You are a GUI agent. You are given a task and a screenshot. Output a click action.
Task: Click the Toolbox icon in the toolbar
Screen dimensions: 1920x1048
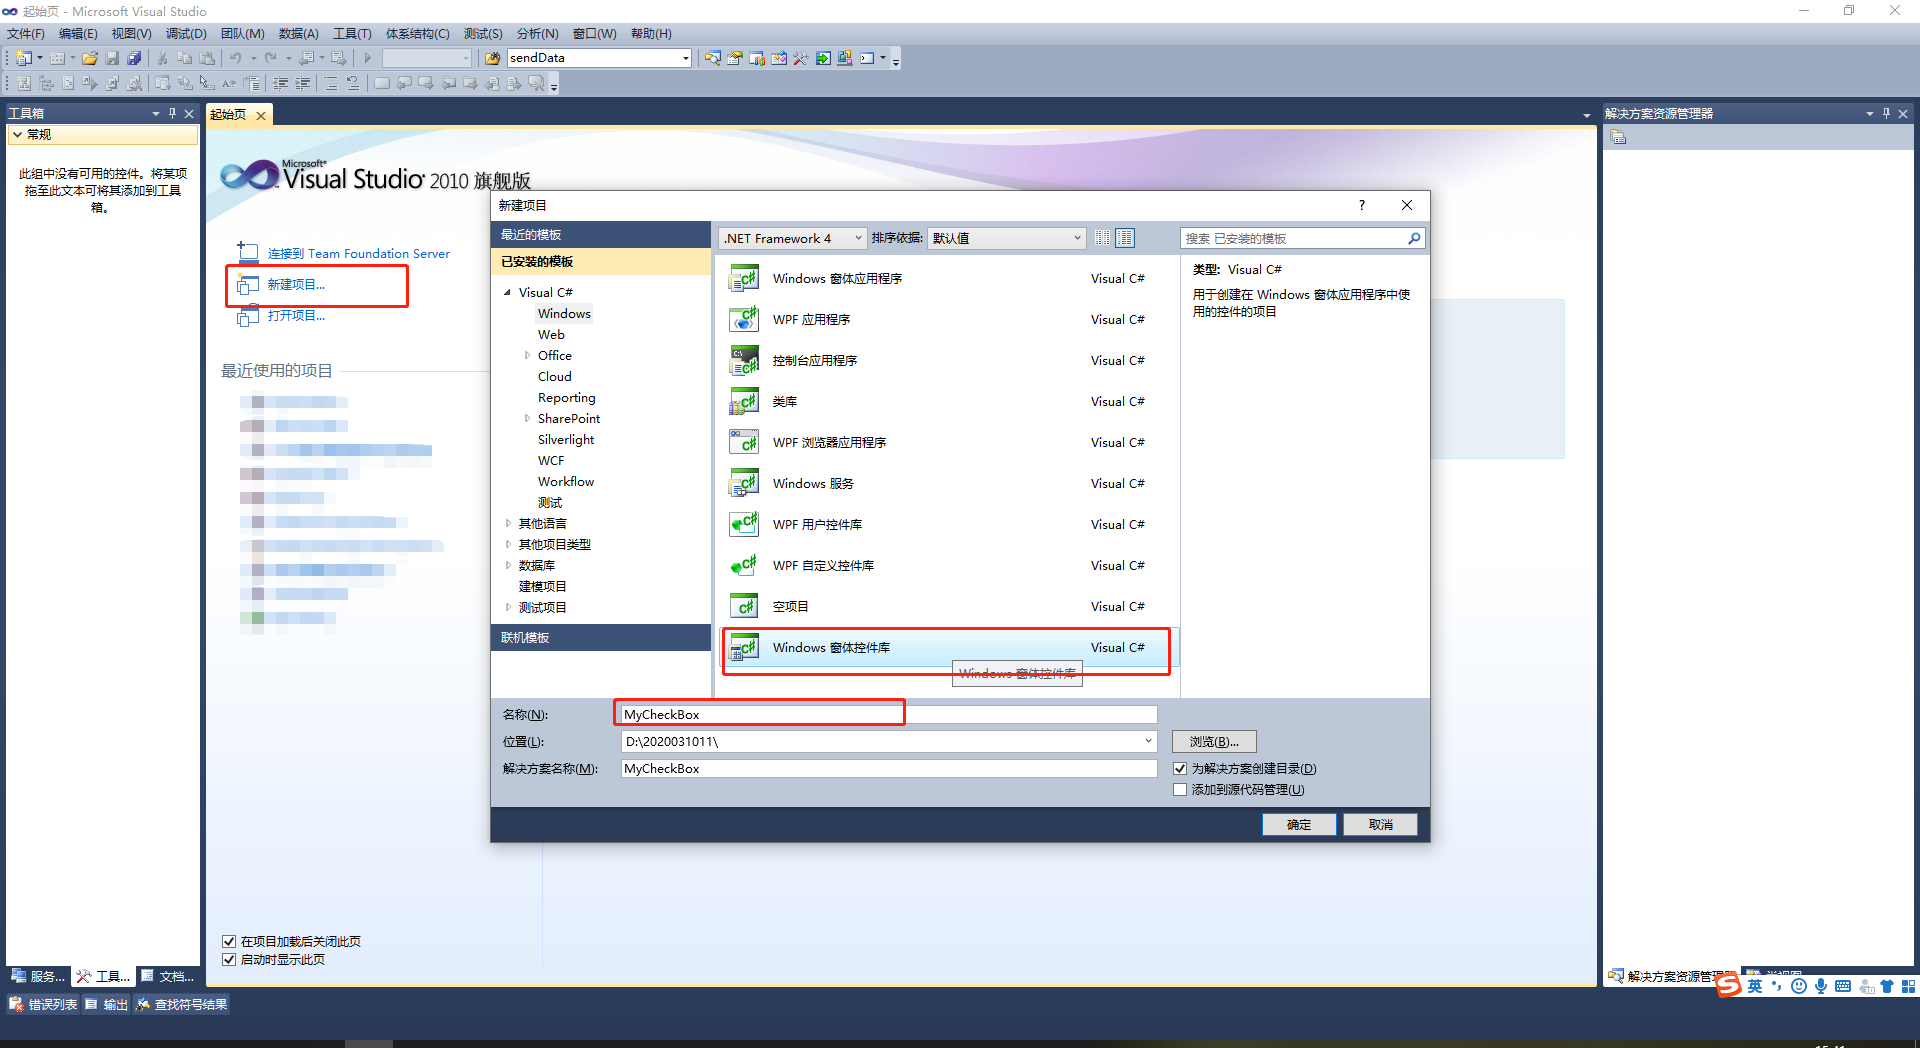pyautogui.click(x=801, y=58)
